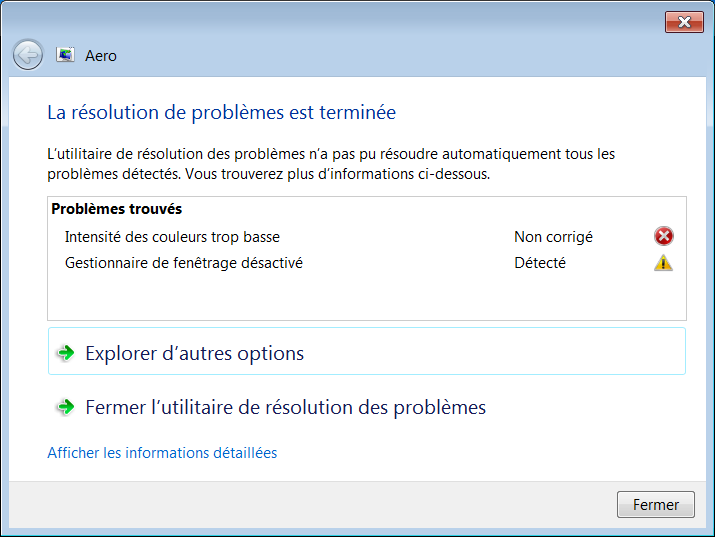
Task: Open Afficher les informations détaillées link
Action: click(x=162, y=453)
